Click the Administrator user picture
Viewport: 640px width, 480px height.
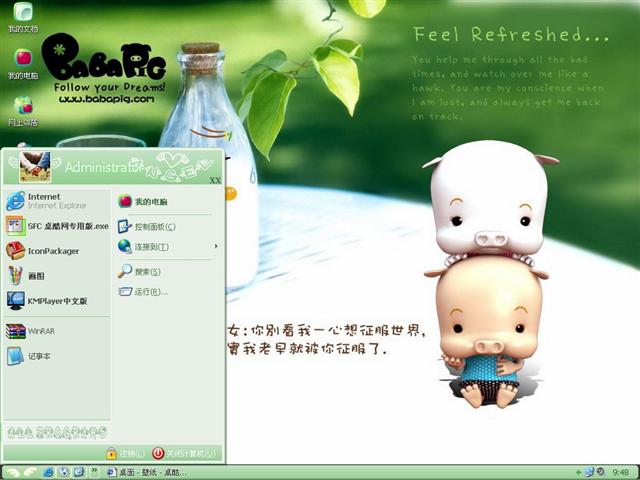[x=35, y=167]
